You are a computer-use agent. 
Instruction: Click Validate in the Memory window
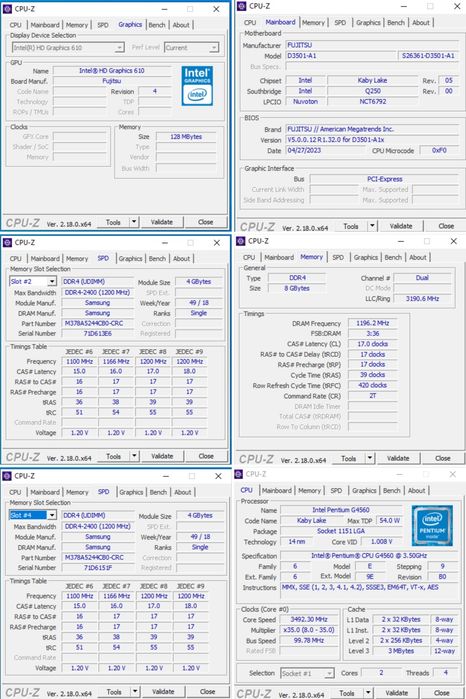coord(398,458)
